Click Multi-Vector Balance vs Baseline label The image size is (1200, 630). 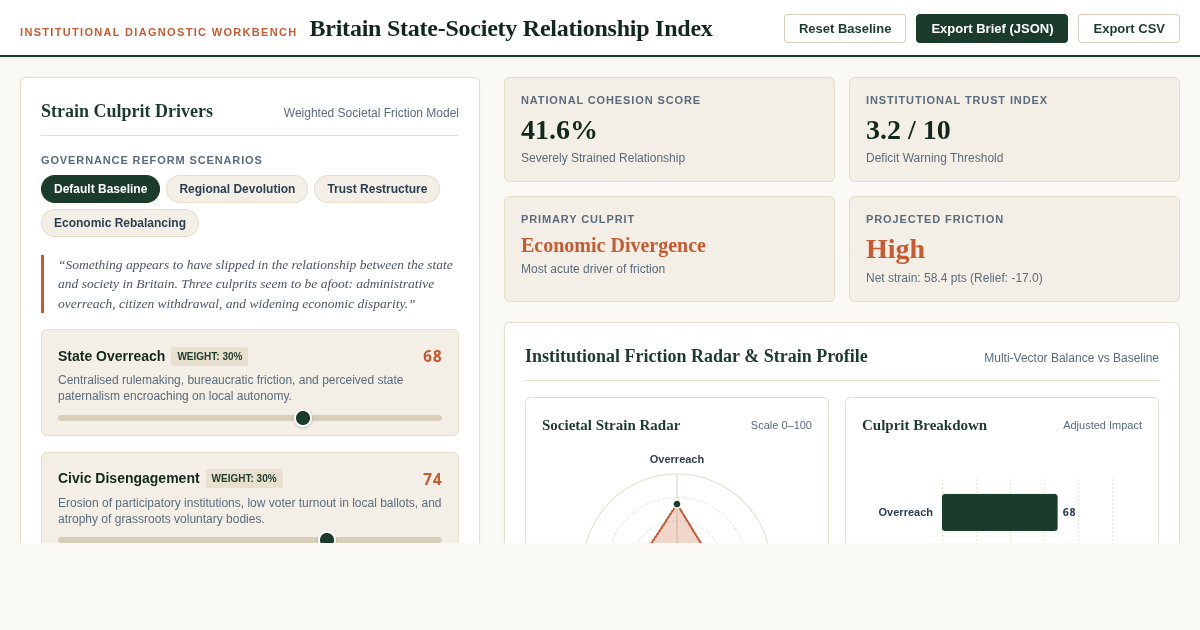click(1071, 358)
